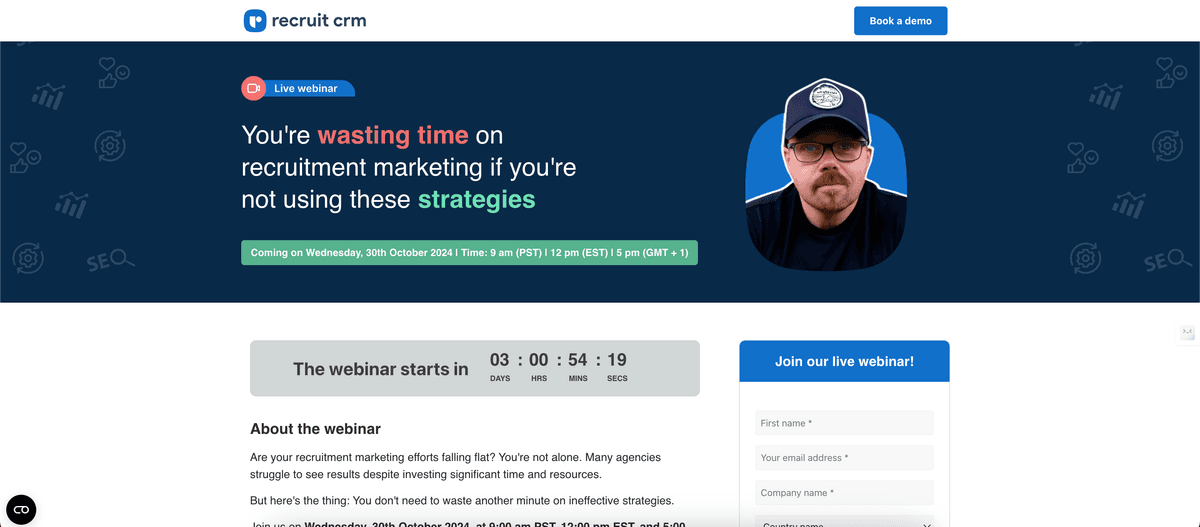
Task: Click the 'Join our live webinar!' form header
Action: point(844,361)
